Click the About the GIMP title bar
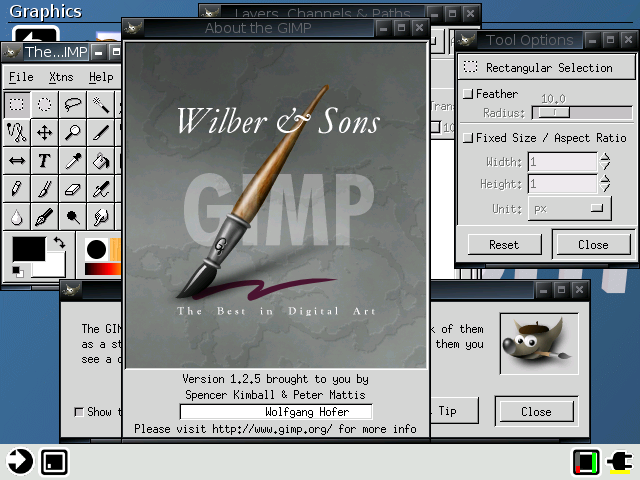The width and height of the screenshot is (640, 480). 258,28
